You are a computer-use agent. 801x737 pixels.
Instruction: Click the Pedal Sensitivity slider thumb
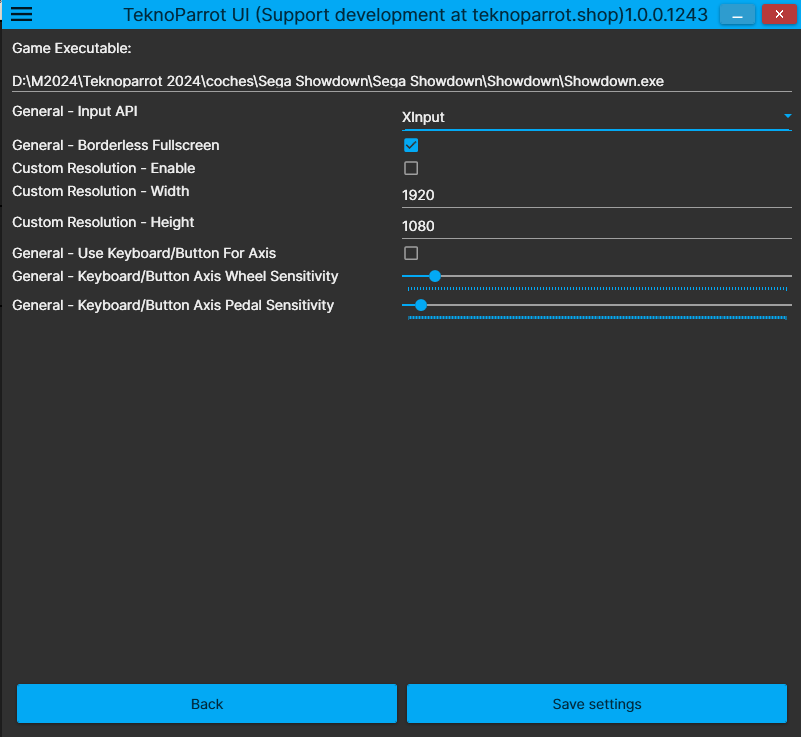pos(420,305)
